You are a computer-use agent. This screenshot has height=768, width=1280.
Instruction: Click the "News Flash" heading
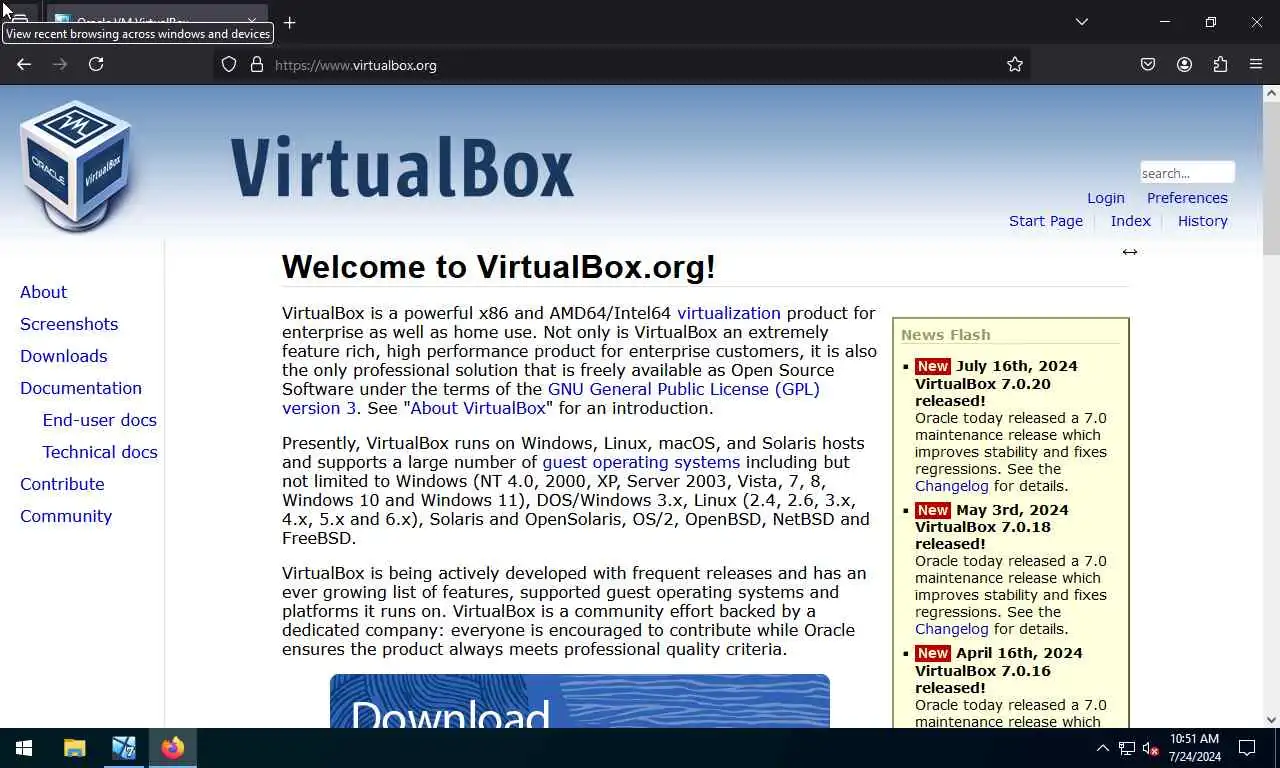(x=946, y=335)
